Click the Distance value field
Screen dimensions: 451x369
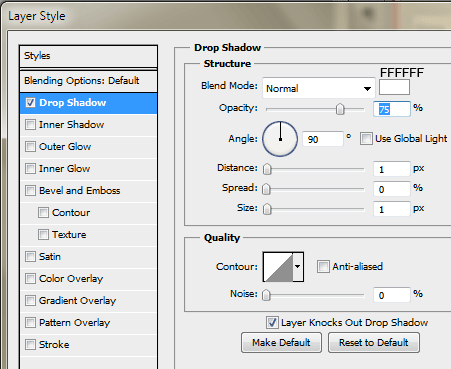pyautogui.click(x=392, y=169)
